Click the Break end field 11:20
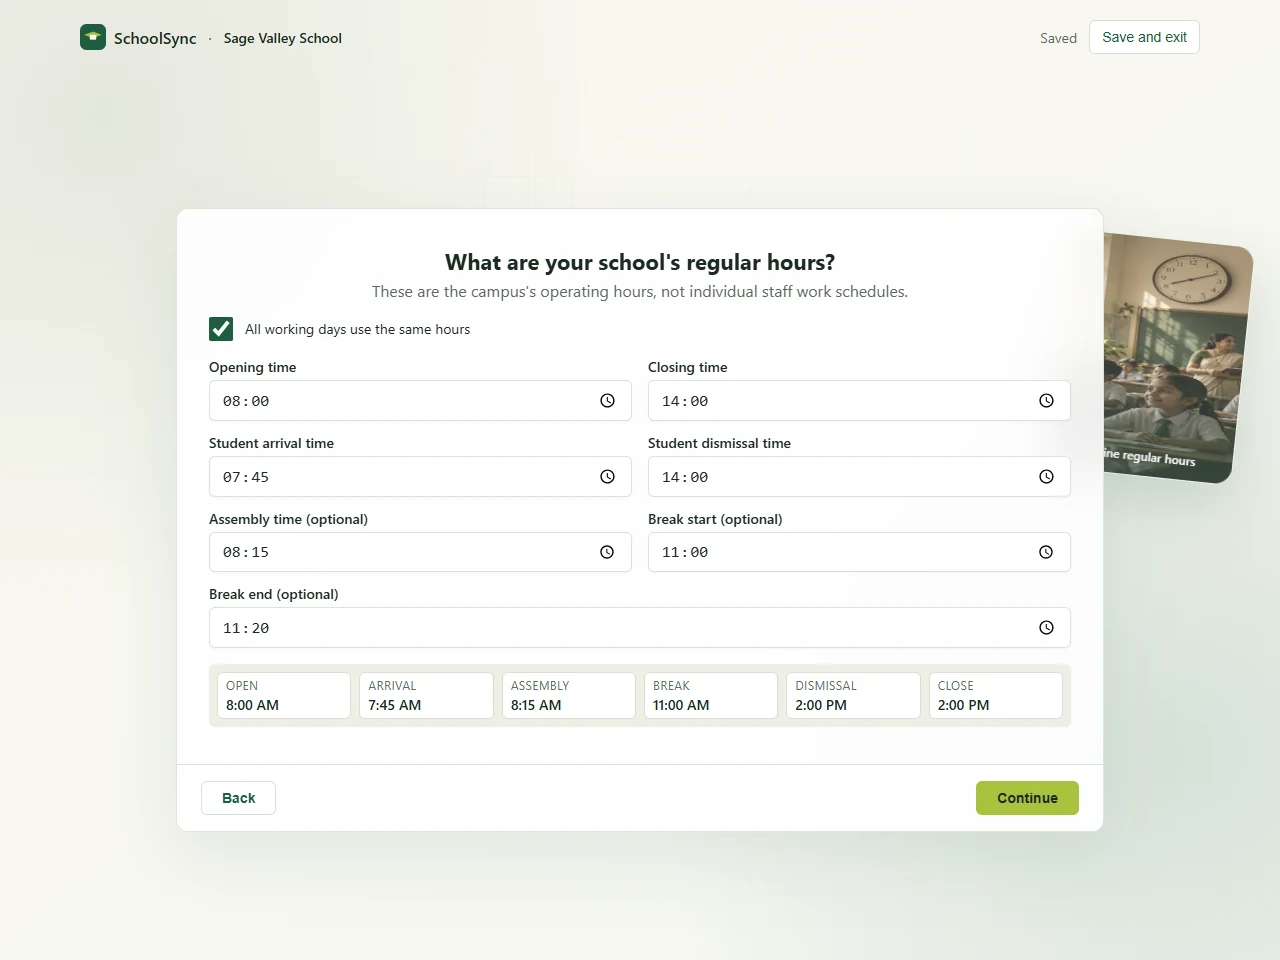Image resolution: width=1280 pixels, height=960 pixels. coord(640,628)
